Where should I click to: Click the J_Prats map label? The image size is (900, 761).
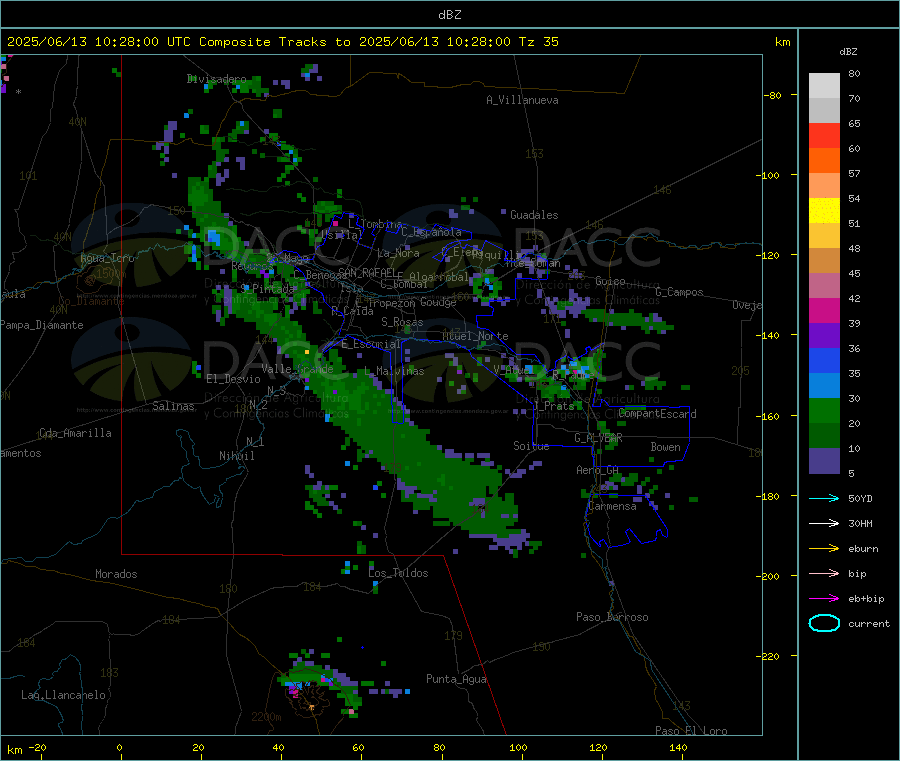[553, 406]
